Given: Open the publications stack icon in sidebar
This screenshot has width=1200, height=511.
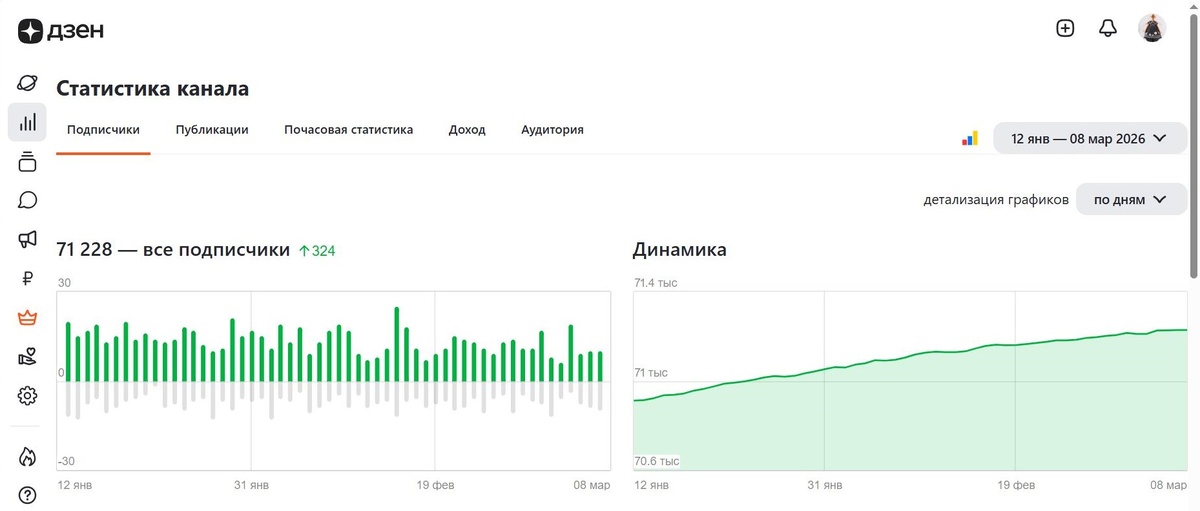Looking at the screenshot, I should [28, 161].
